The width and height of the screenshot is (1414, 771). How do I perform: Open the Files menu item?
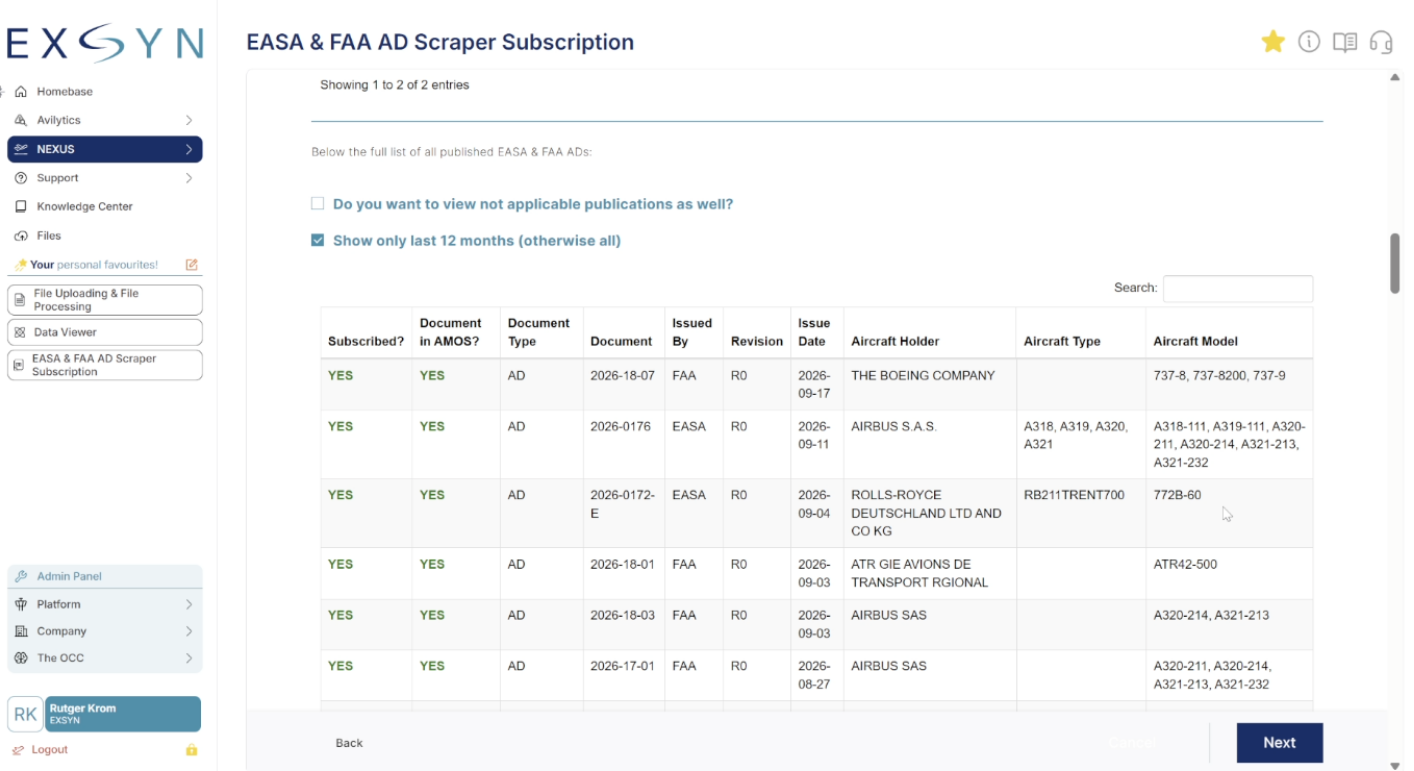click(x=49, y=236)
